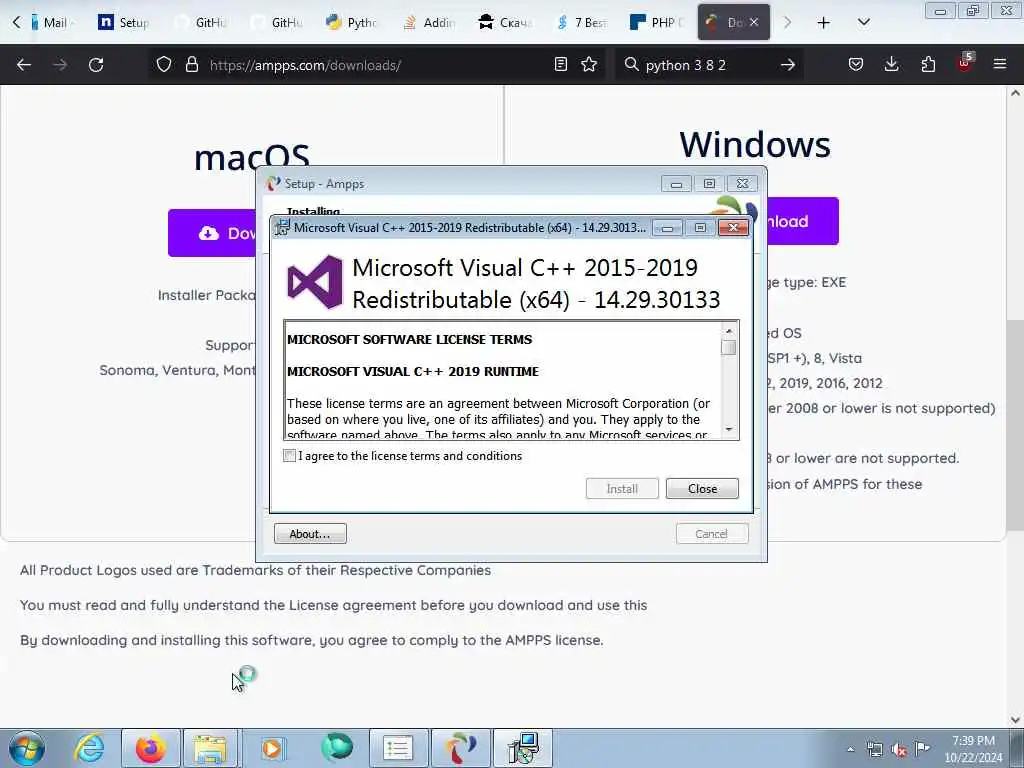Click the page scrollbar up arrow
The image size is (1024, 768).
[1016, 93]
